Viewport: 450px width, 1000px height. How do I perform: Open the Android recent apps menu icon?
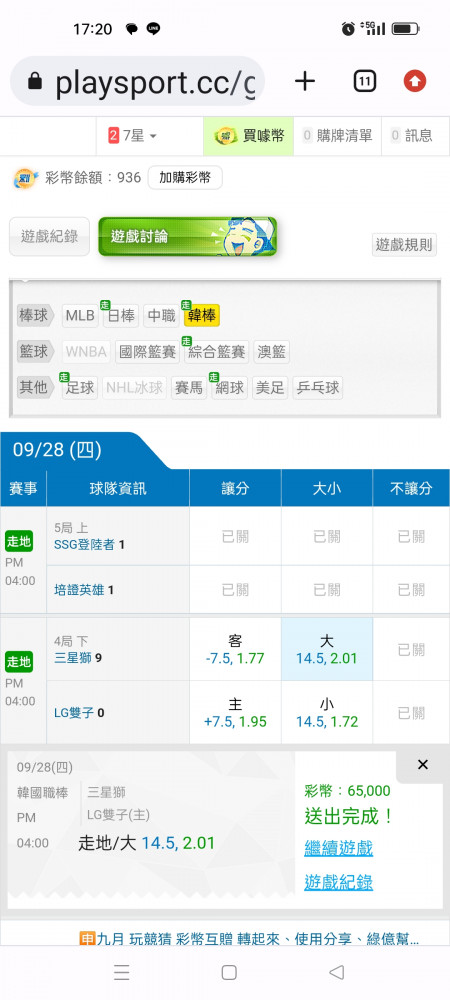[122, 972]
